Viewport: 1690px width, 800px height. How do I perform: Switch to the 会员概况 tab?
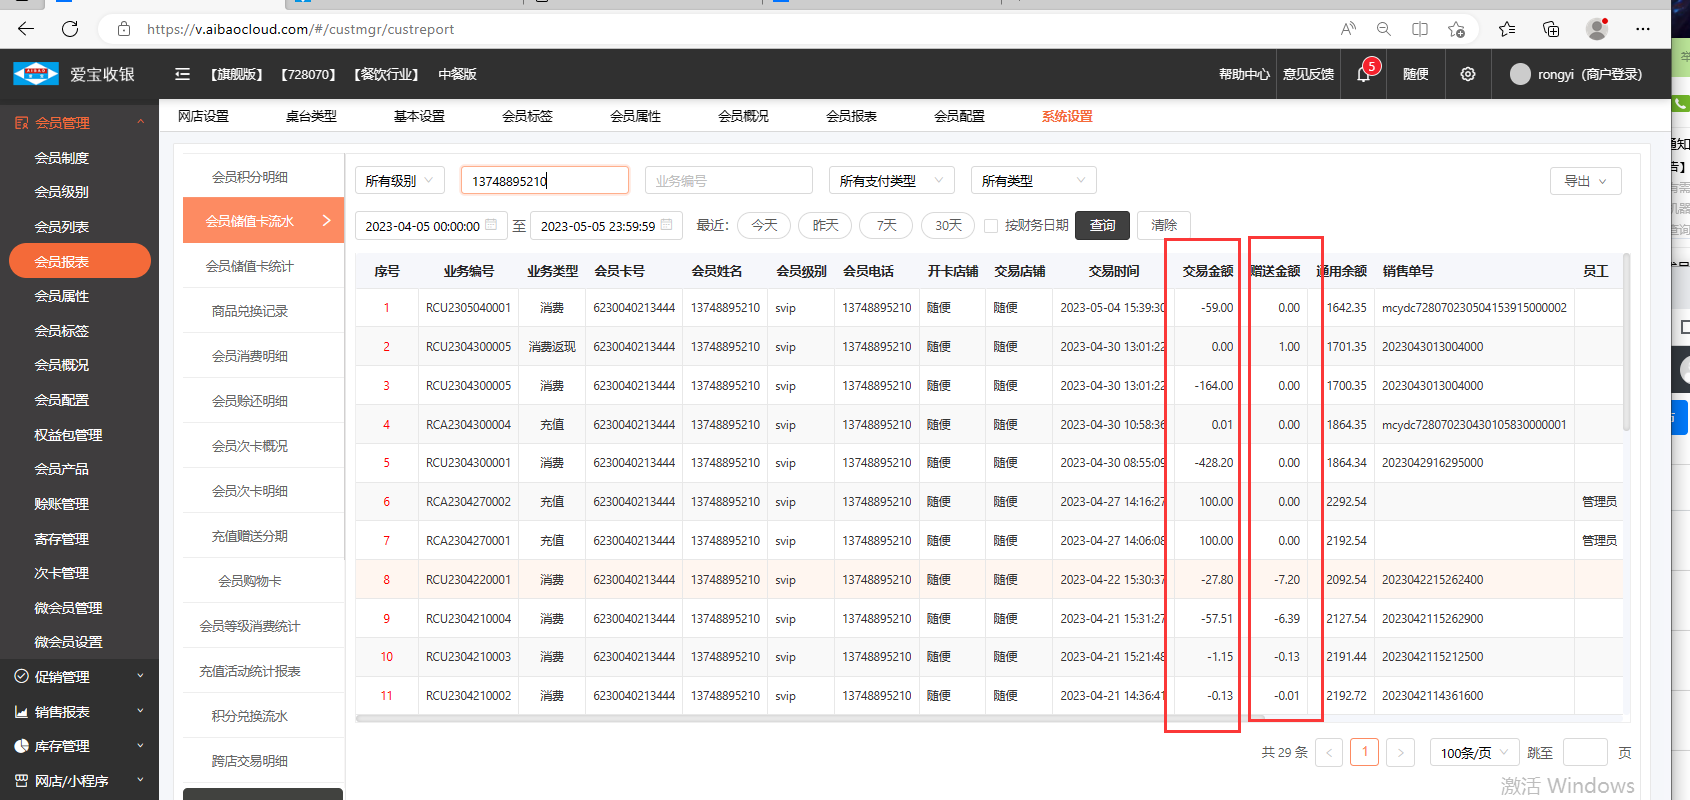[x=743, y=116]
